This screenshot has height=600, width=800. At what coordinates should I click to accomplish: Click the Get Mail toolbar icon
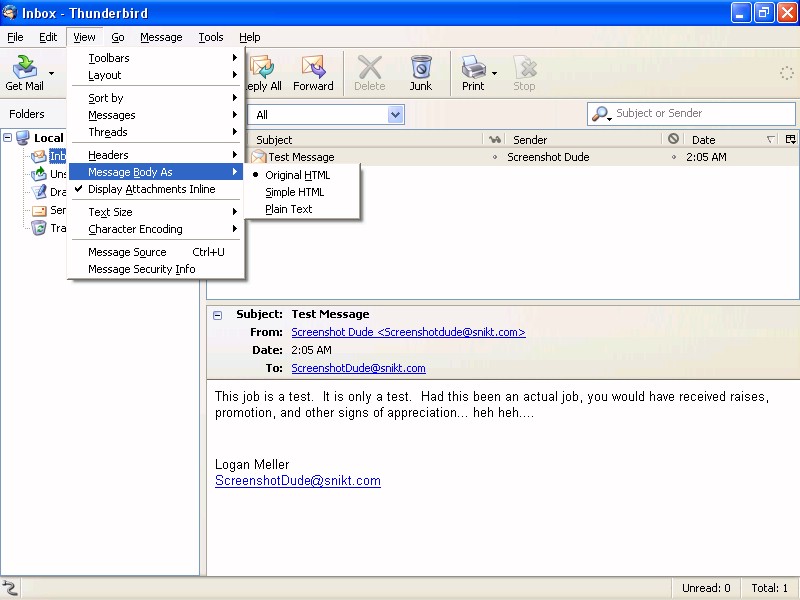click(24, 66)
